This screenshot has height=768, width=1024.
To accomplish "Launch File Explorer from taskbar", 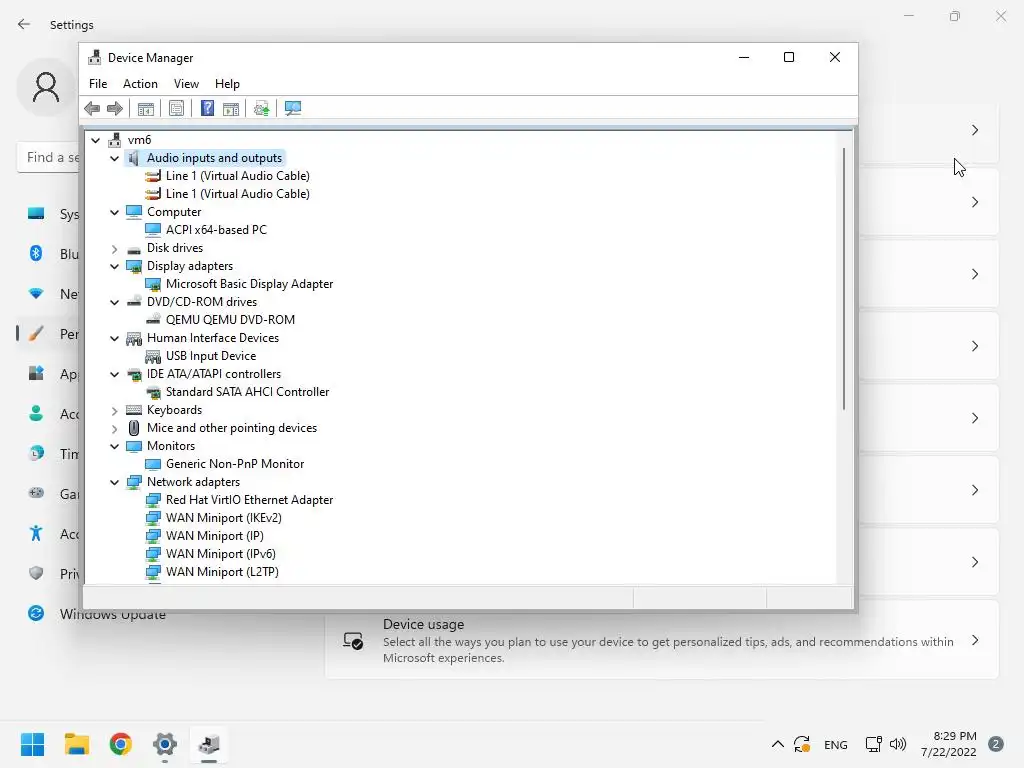I will [76, 744].
